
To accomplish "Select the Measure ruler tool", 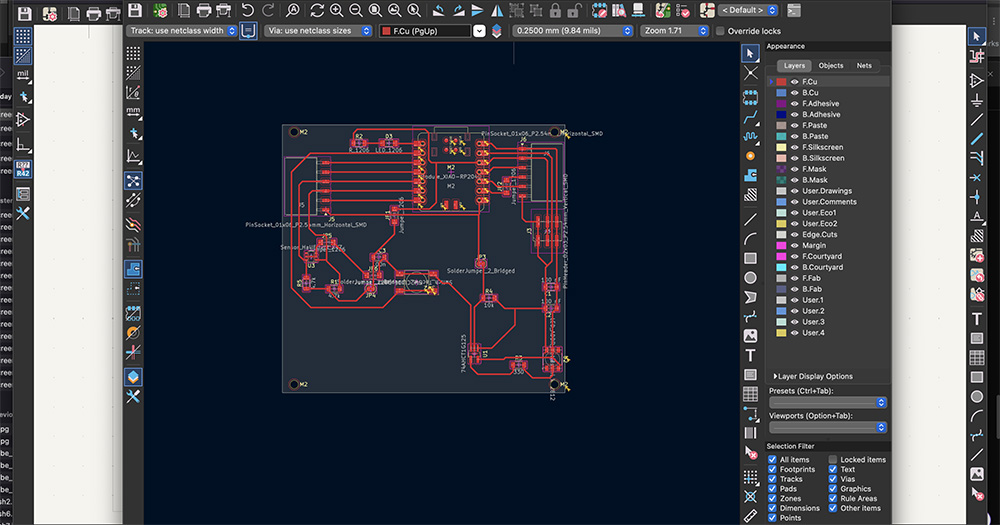I will [751, 515].
